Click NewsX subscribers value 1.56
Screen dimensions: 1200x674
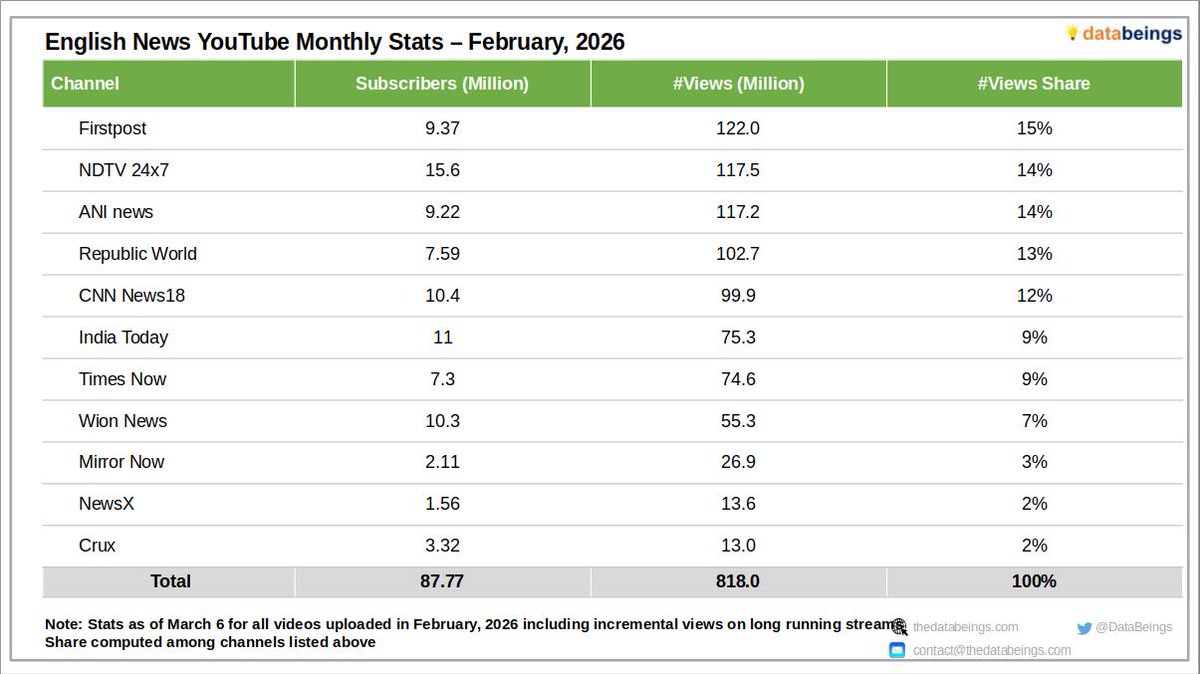click(442, 504)
